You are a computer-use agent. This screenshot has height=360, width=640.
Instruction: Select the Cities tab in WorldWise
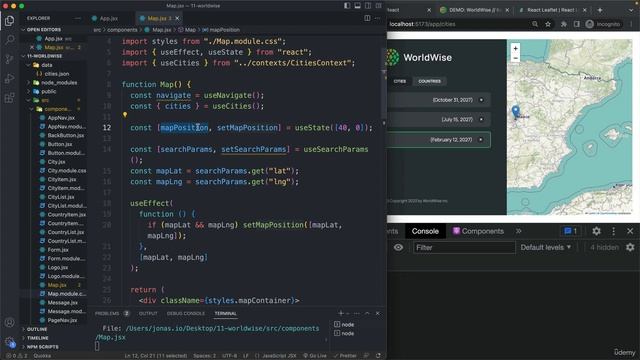pyautogui.click(x=400, y=81)
